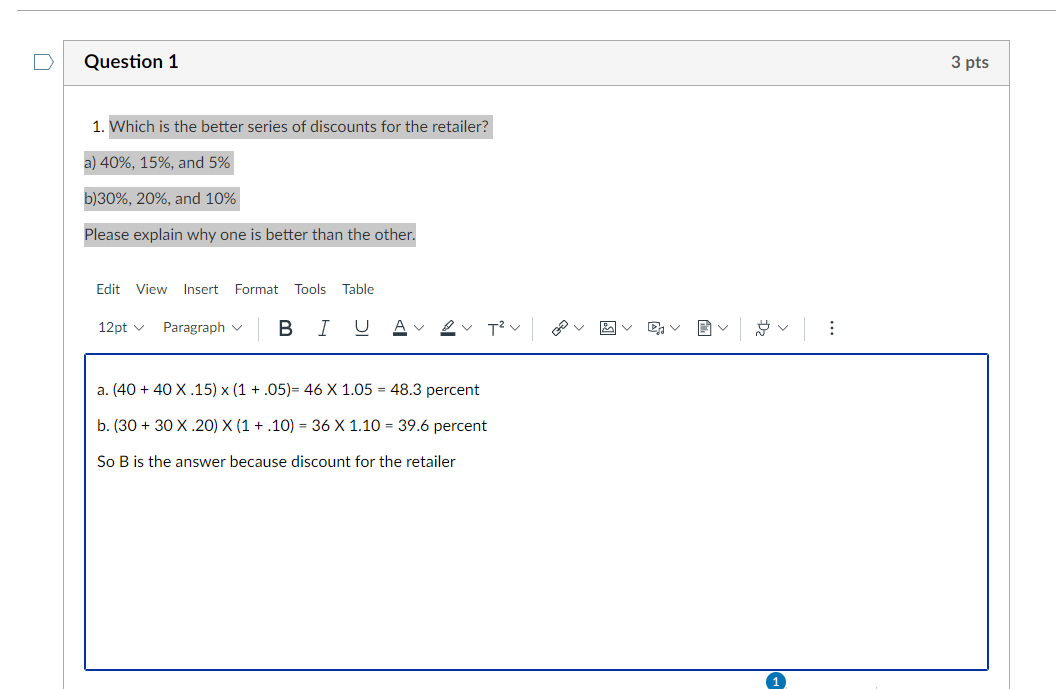Open the Table menu
This screenshot has height=689, width=1061.
[358, 290]
